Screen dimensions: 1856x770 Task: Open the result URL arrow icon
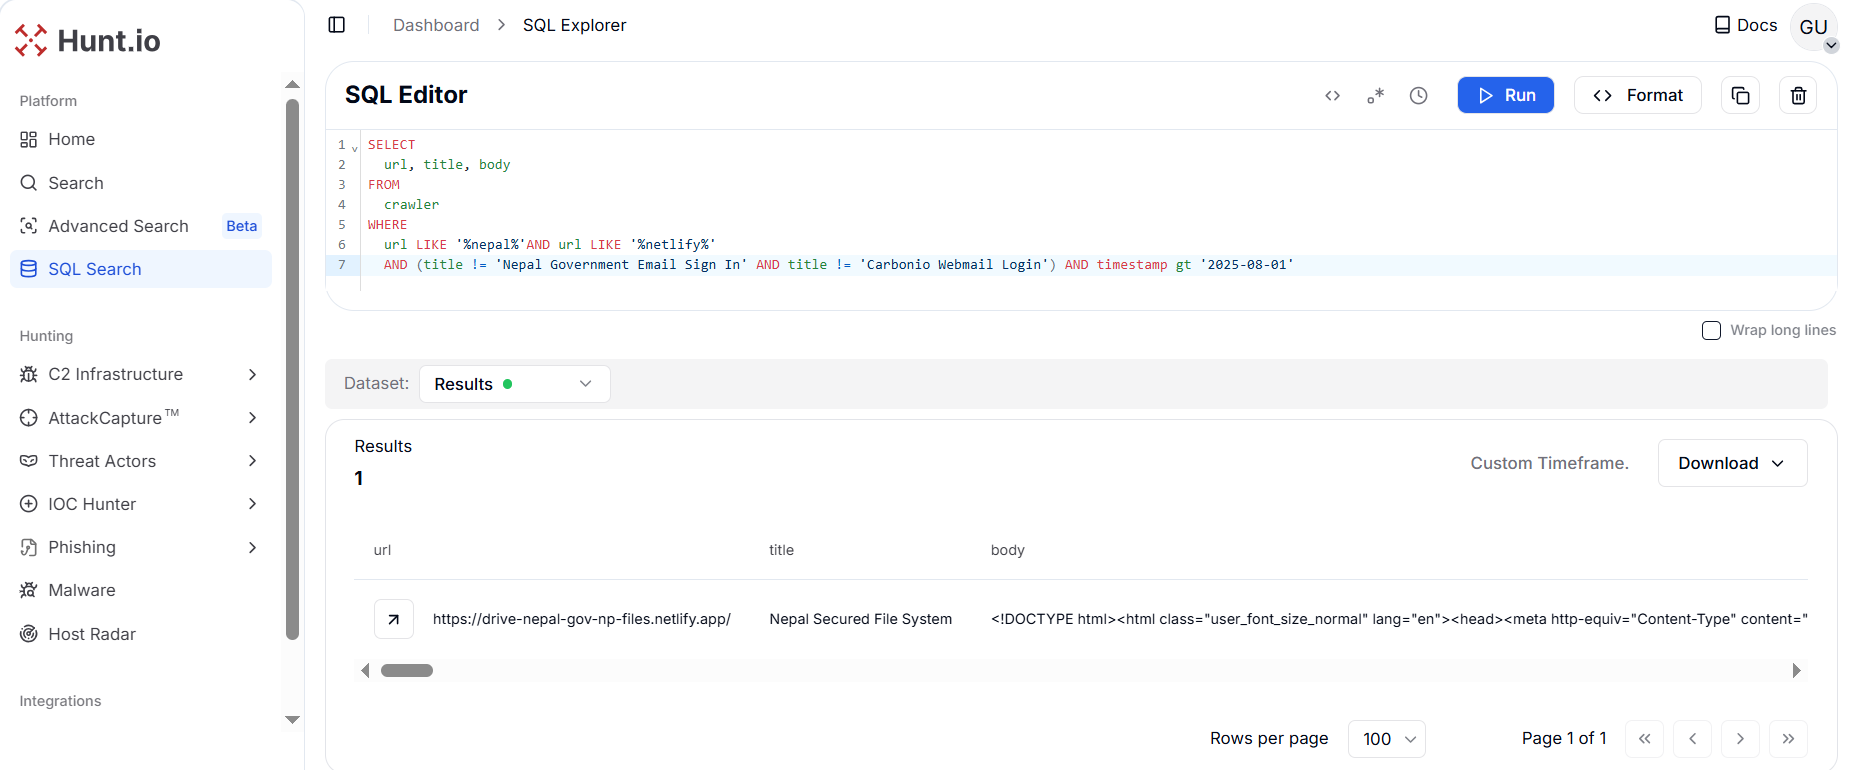(394, 619)
